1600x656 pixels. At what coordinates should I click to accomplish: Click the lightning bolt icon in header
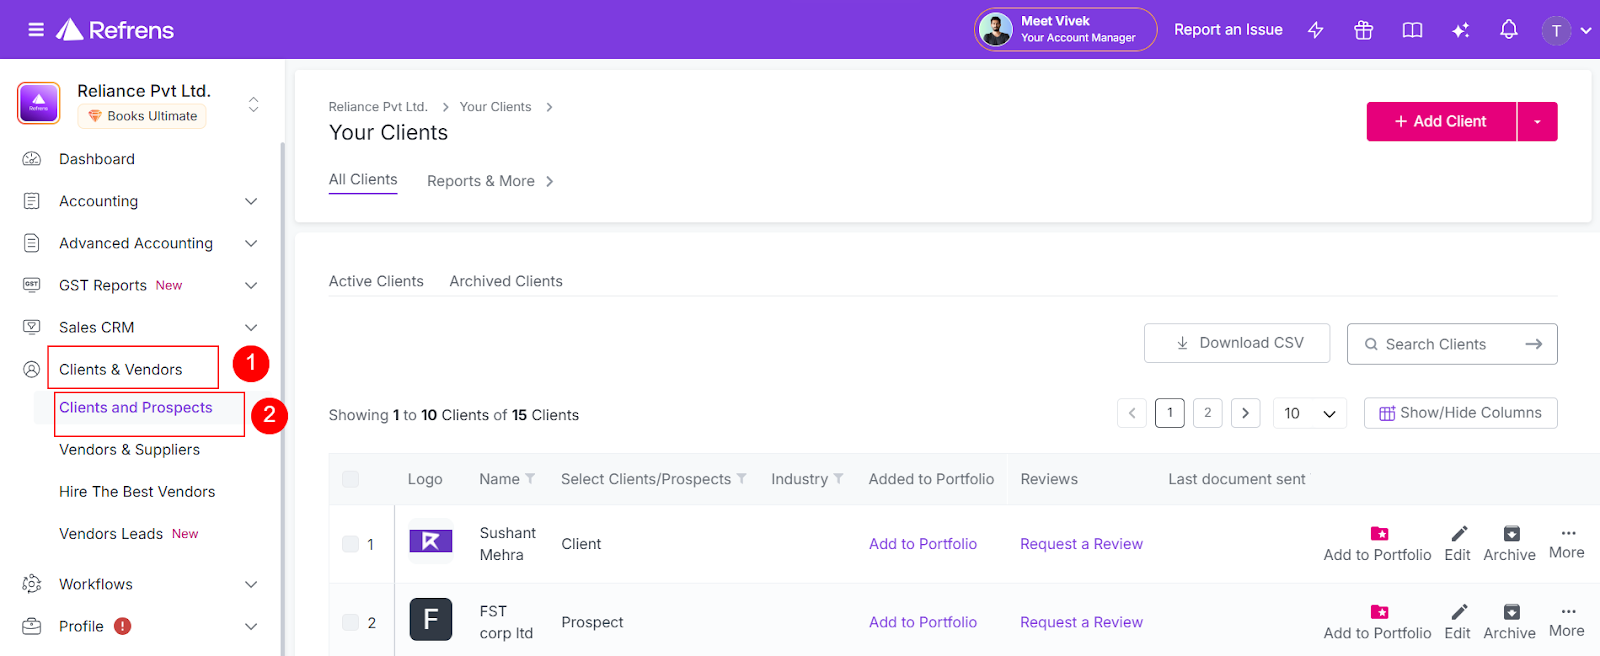tap(1316, 30)
